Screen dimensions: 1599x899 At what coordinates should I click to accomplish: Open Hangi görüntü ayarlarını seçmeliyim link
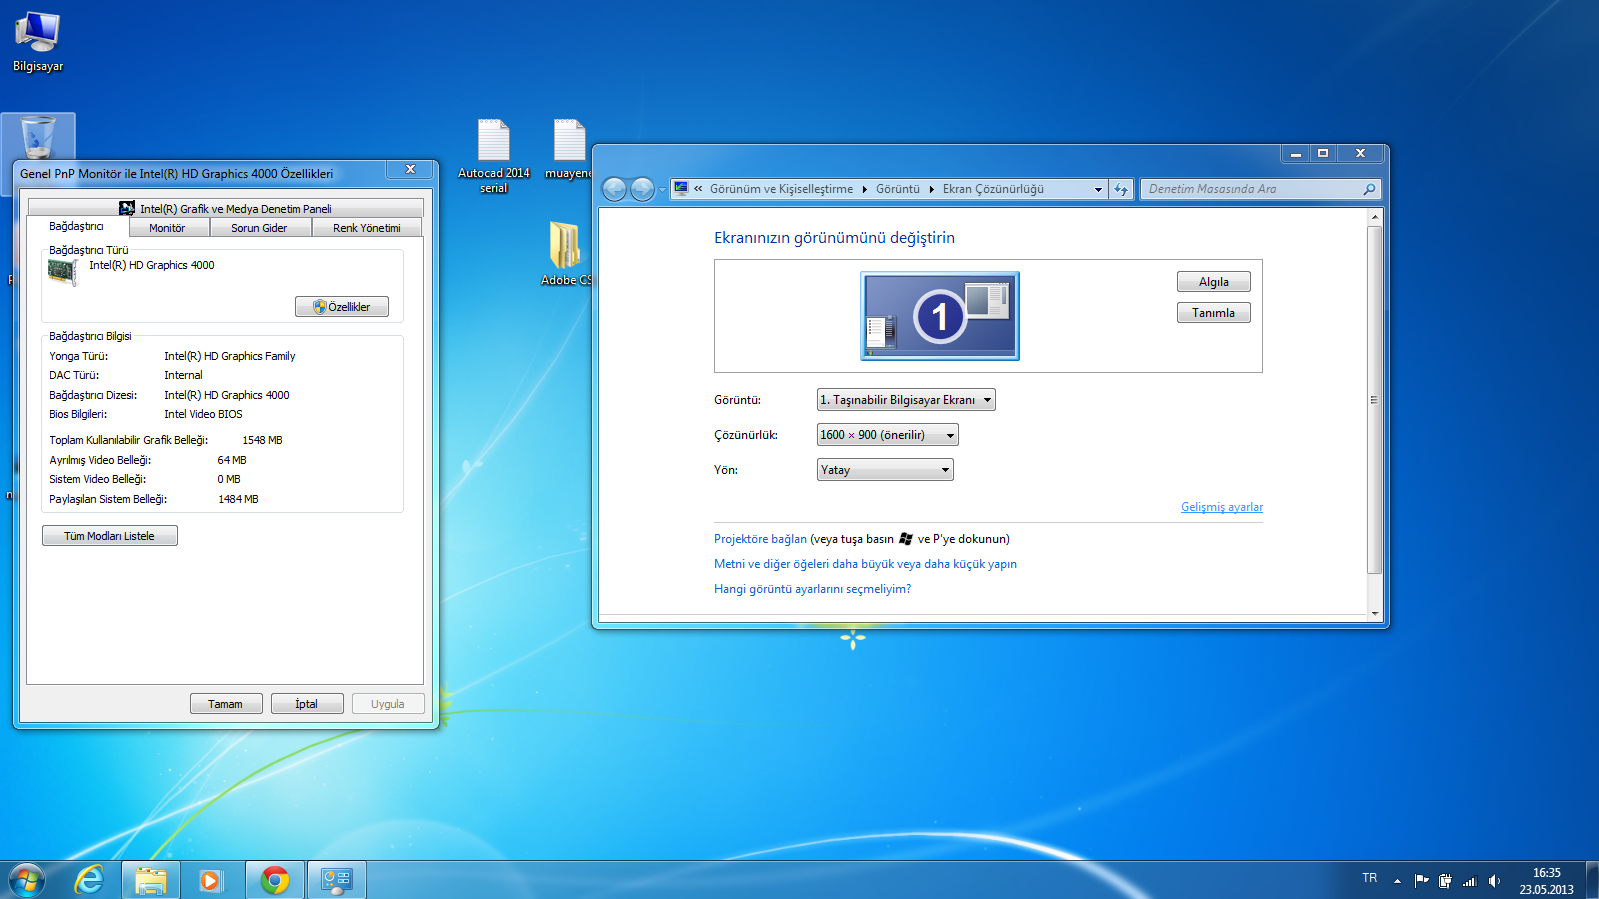[812, 589]
